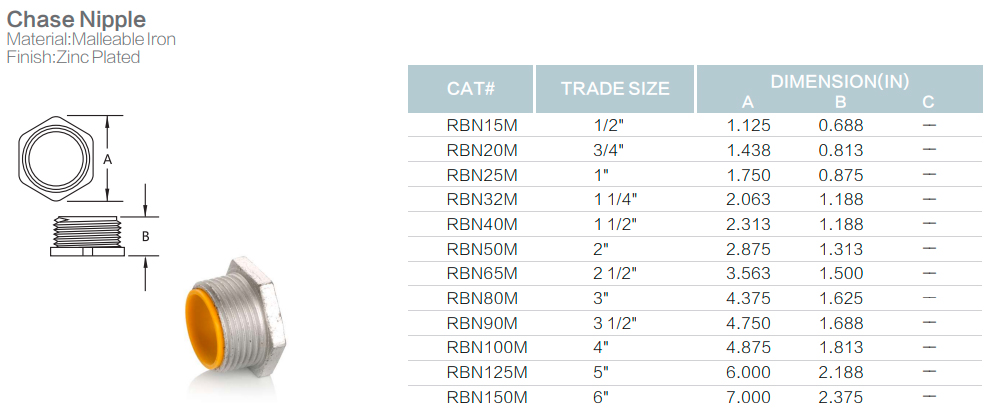
Task: Click the DIMENSION(IN) header
Action: (839, 81)
